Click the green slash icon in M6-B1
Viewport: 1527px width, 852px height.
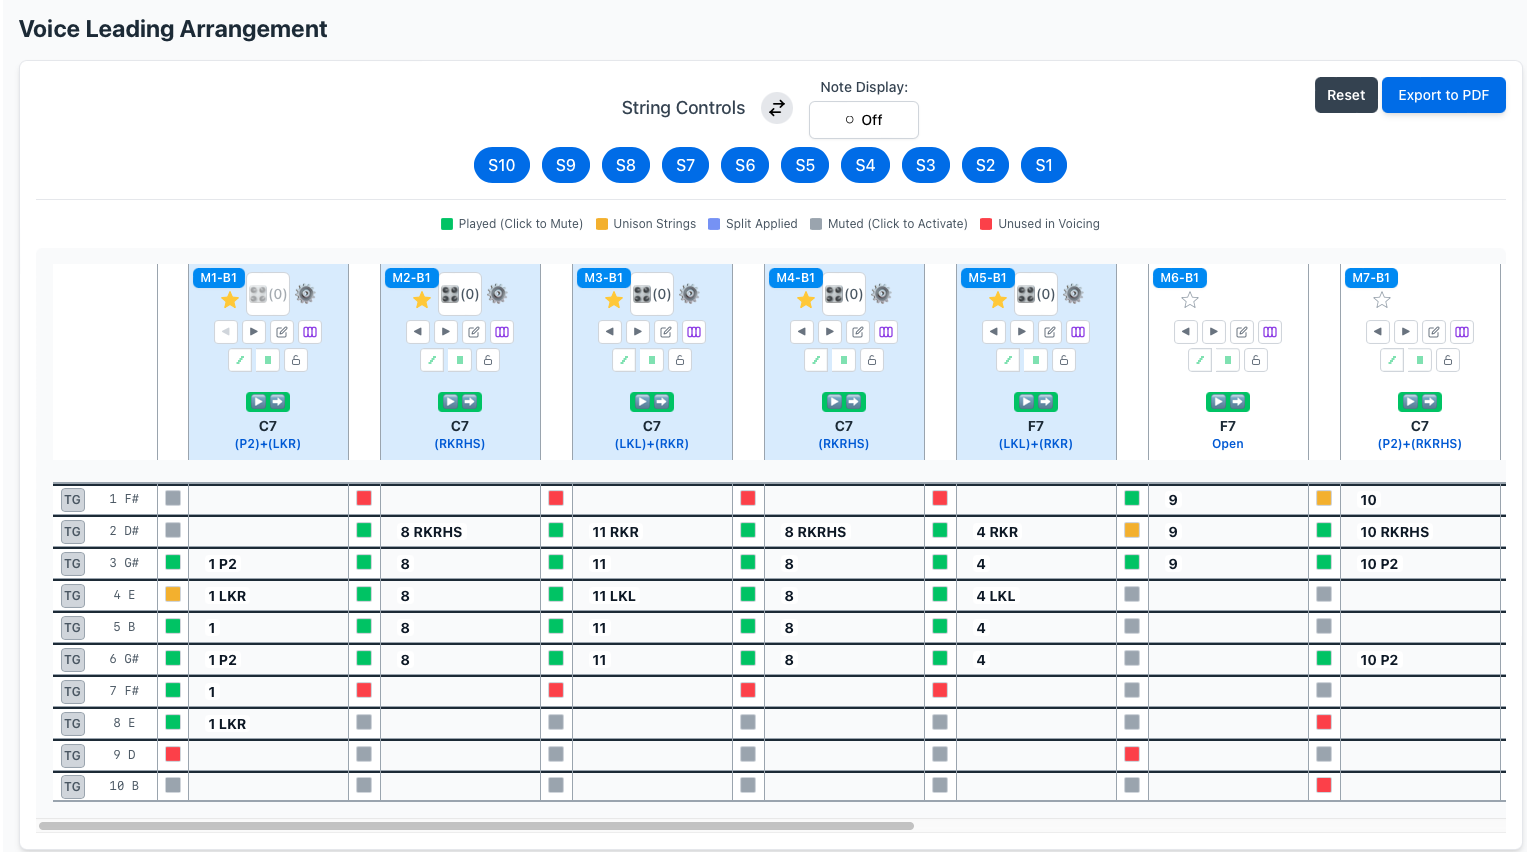click(1200, 360)
